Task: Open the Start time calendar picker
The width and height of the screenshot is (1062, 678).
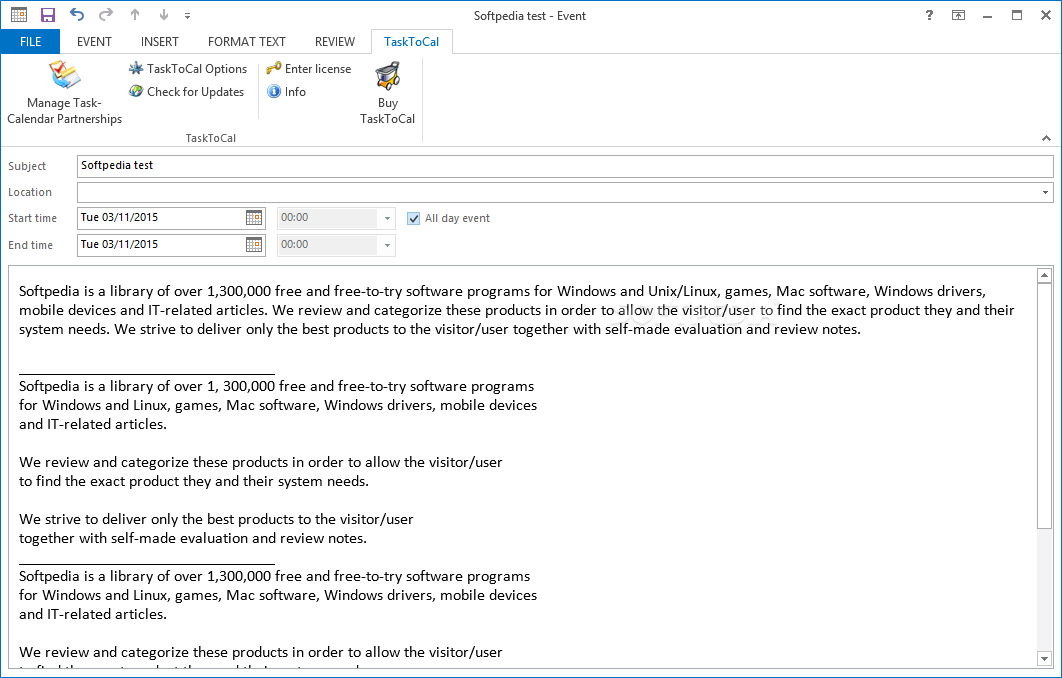Action: [x=253, y=218]
